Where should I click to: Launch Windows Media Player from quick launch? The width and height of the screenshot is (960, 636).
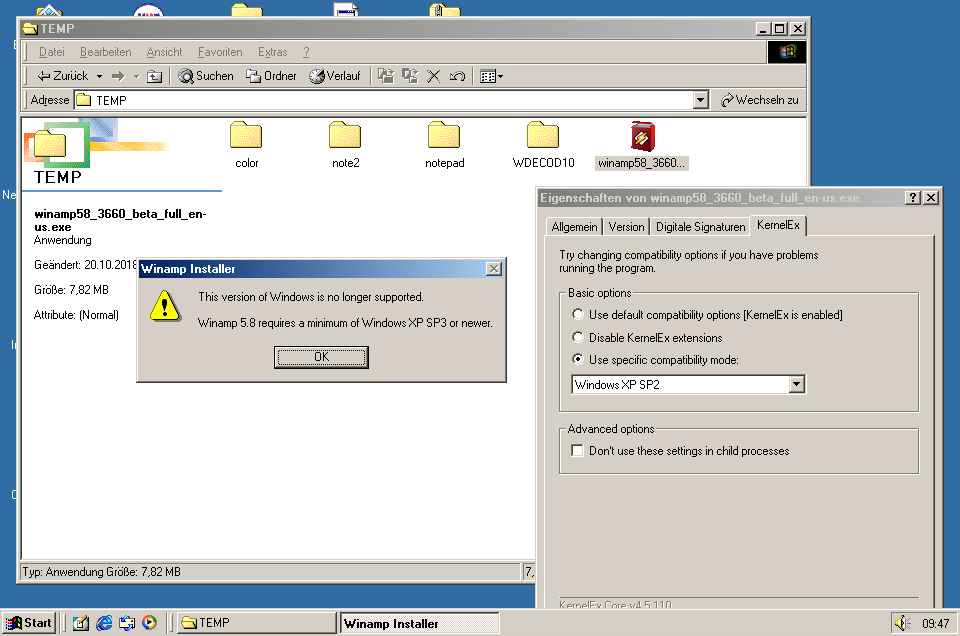pyautogui.click(x=149, y=623)
